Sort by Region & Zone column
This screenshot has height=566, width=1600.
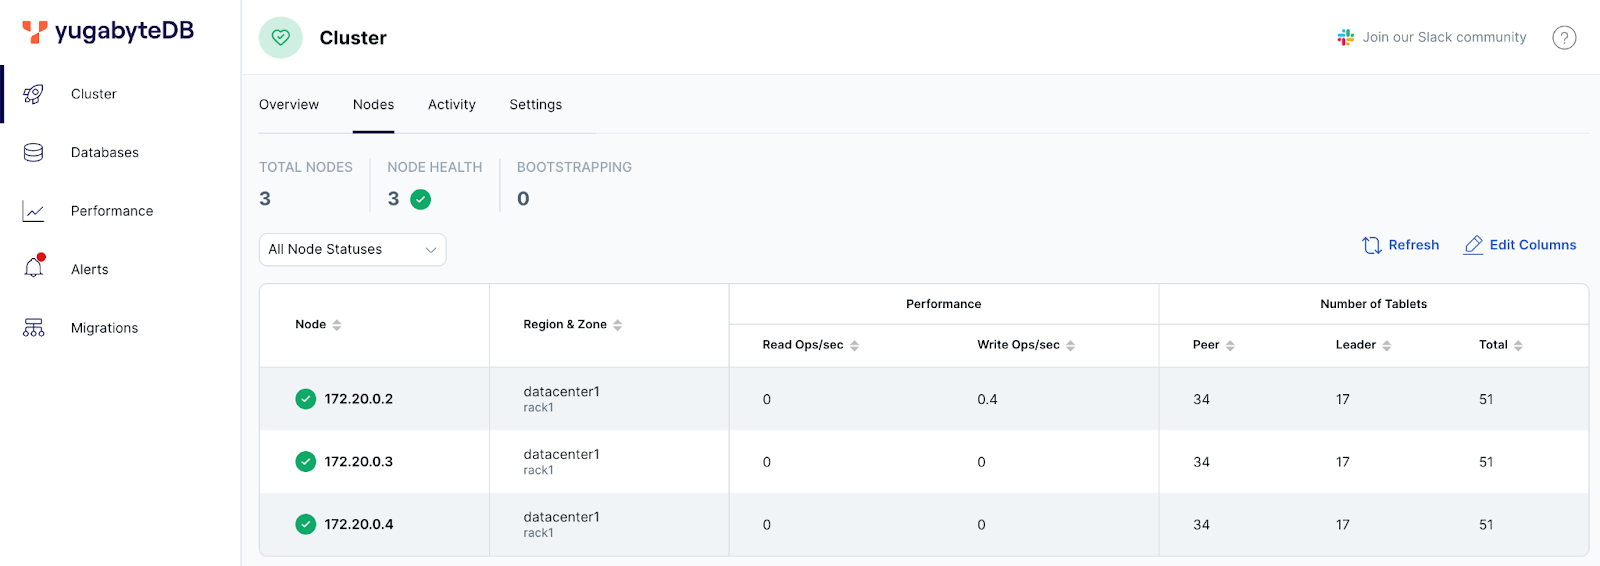(x=617, y=325)
